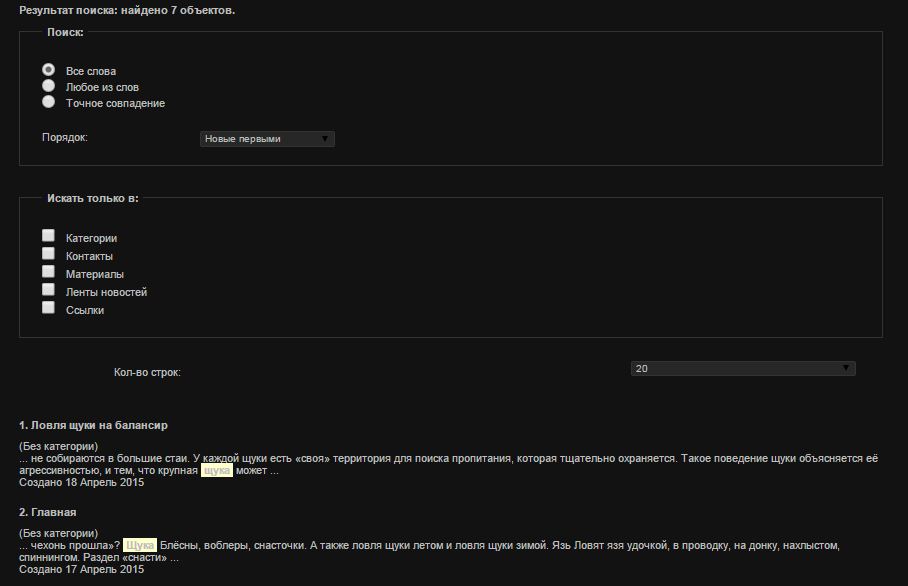Screen dimensions: 908x586
Task: Click 'Создано 18 Апрель 2015' date text
Action: pyautogui.click(x=82, y=482)
